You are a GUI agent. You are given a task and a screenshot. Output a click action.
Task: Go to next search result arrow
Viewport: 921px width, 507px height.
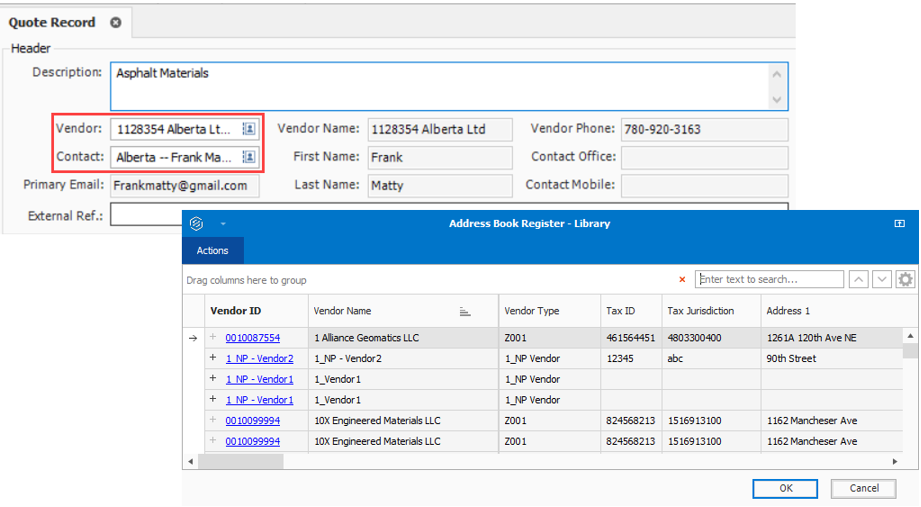[x=882, y=280]
